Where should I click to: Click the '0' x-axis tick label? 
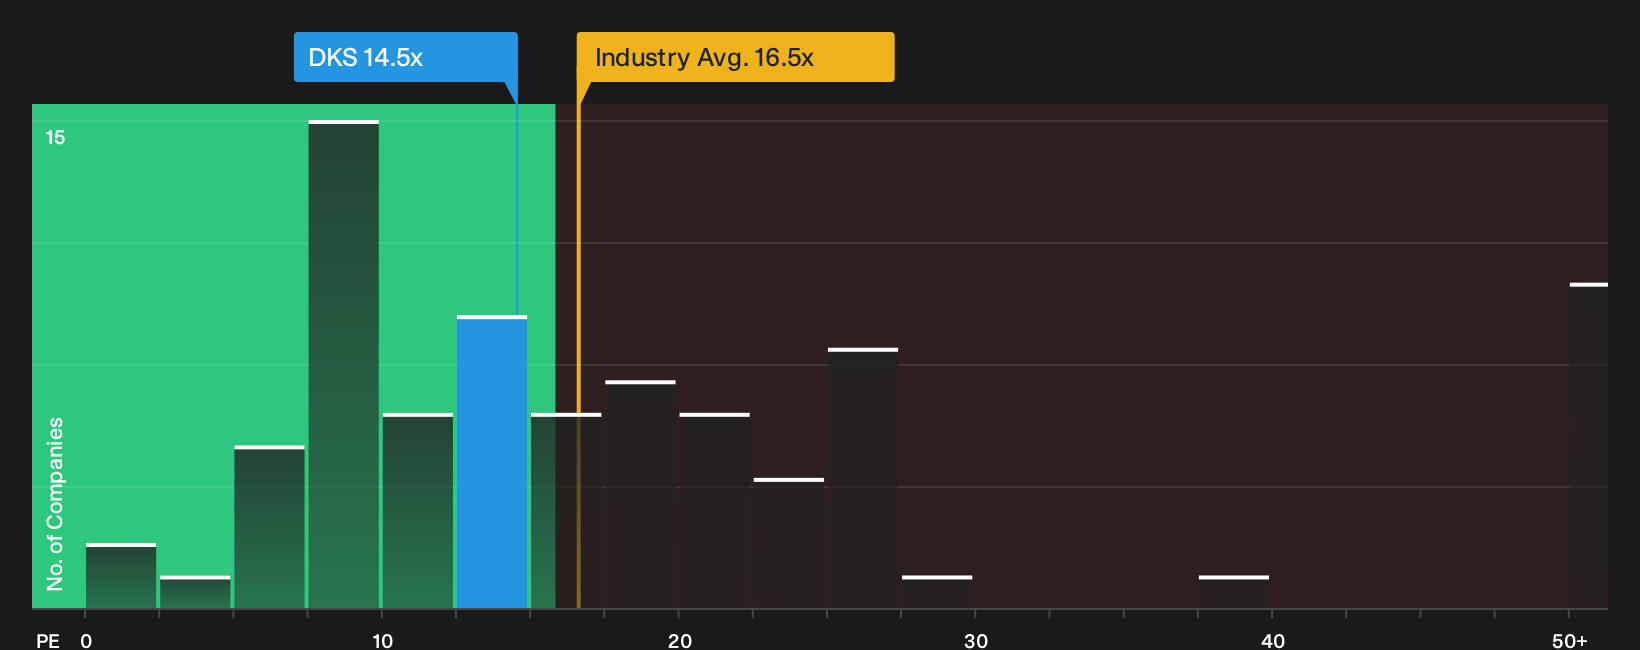click(x=86, y=641)
